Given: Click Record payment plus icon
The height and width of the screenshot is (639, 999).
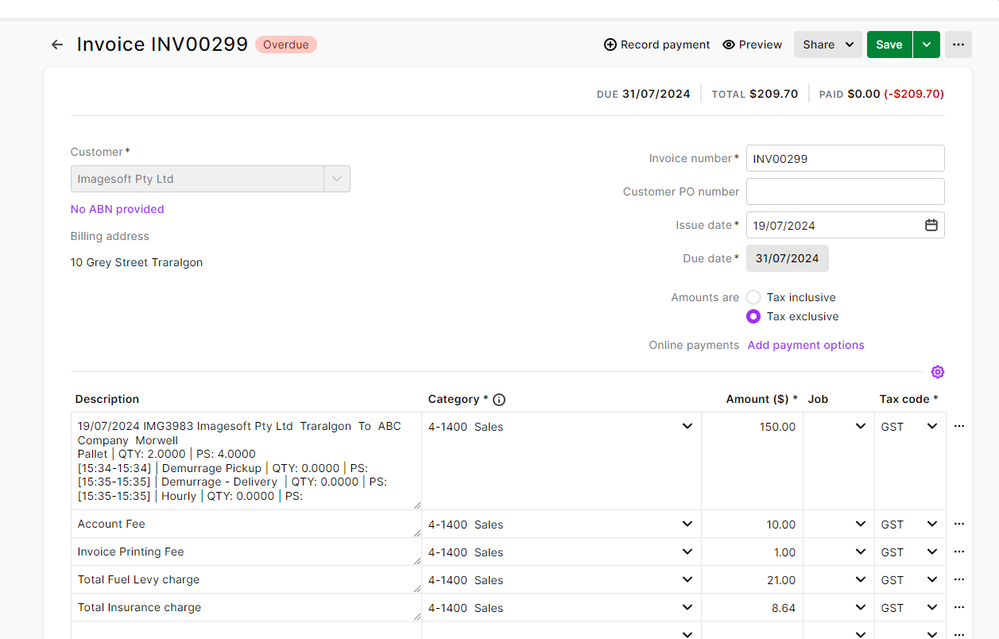Looking at the screenshot, I should [610, 45].
